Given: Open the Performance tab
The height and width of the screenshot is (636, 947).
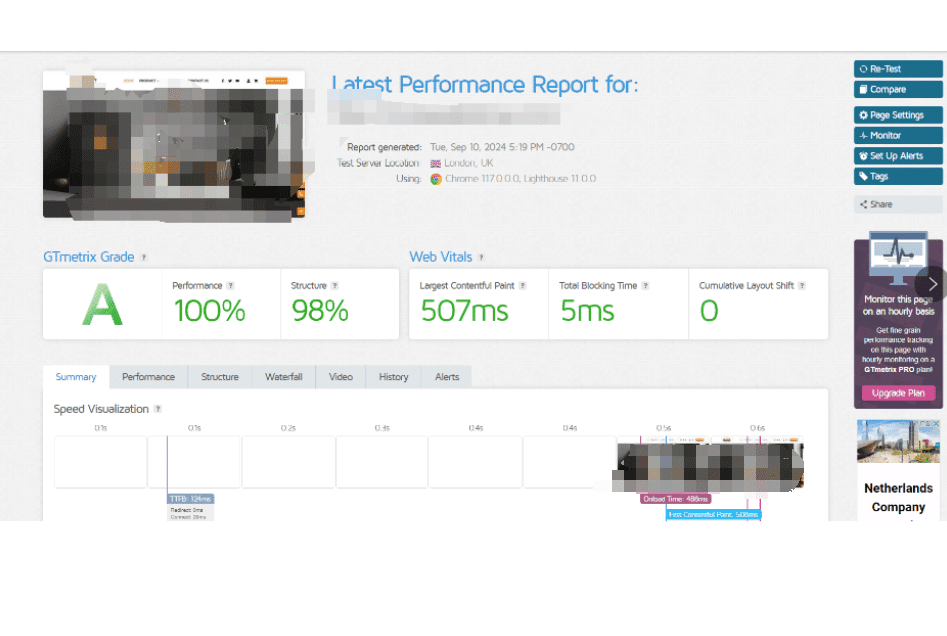Looking at the screenshot, I should point(148,377).
